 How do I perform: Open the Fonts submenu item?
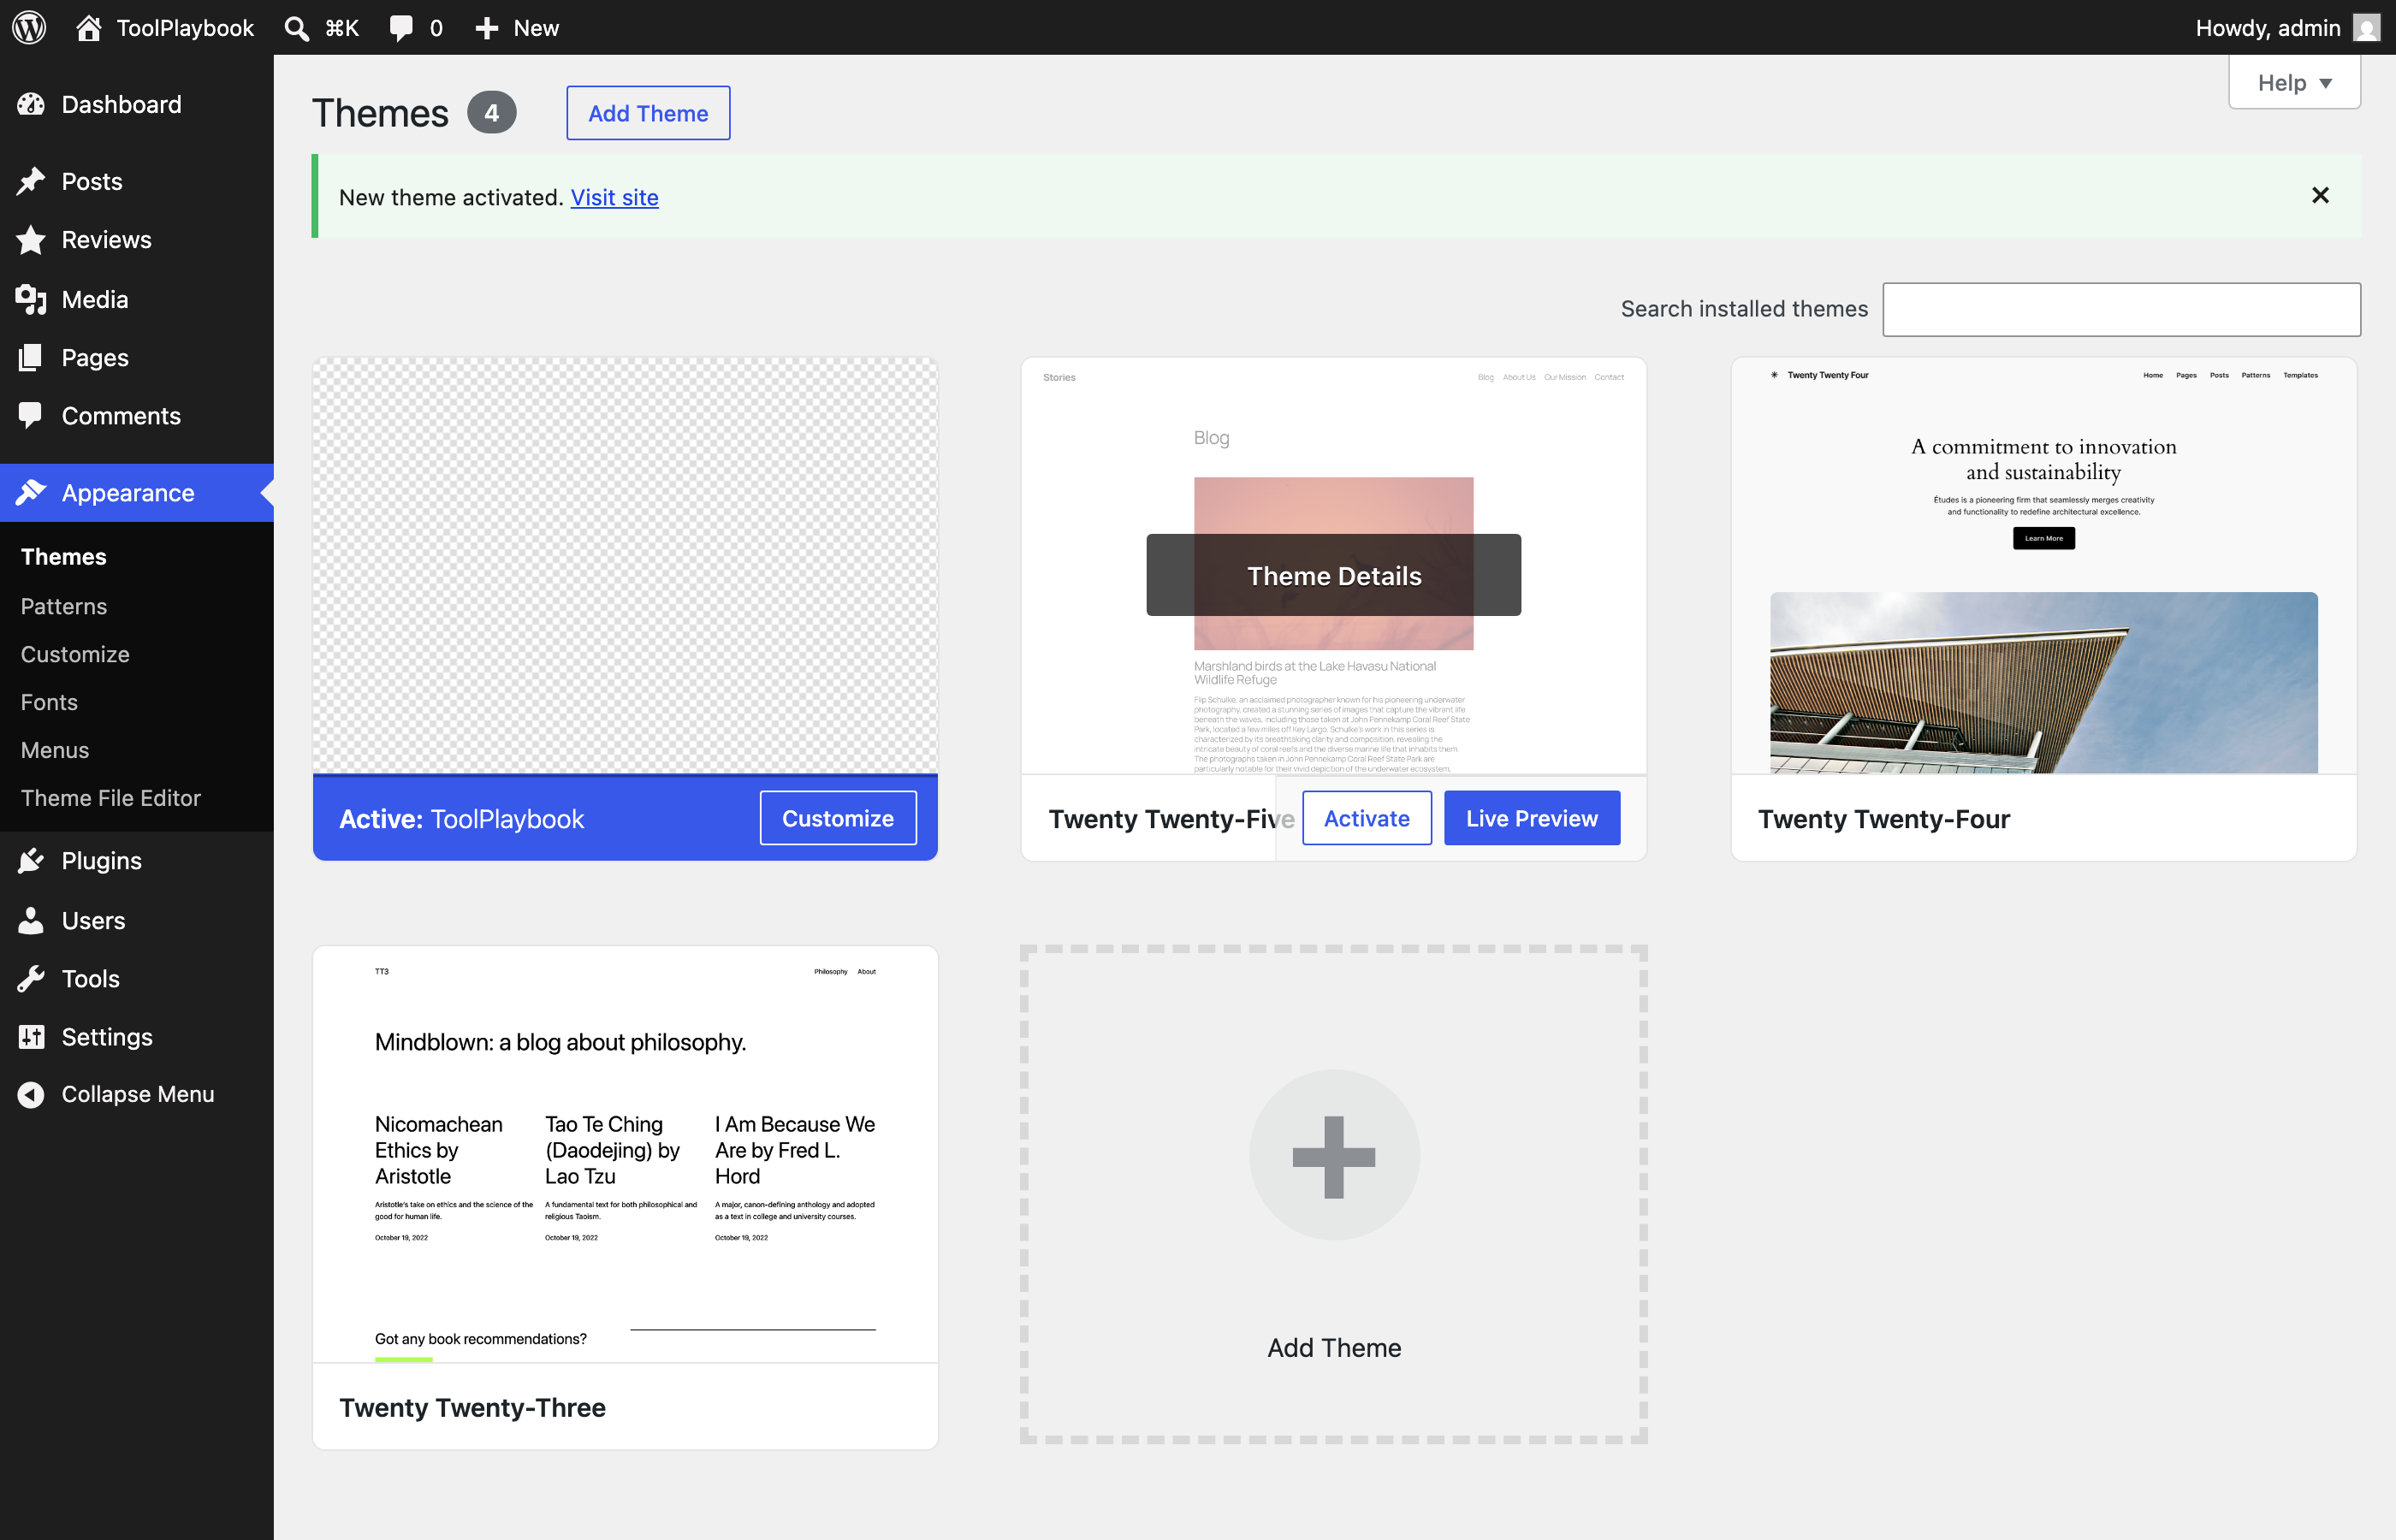[x=49, y=702]
